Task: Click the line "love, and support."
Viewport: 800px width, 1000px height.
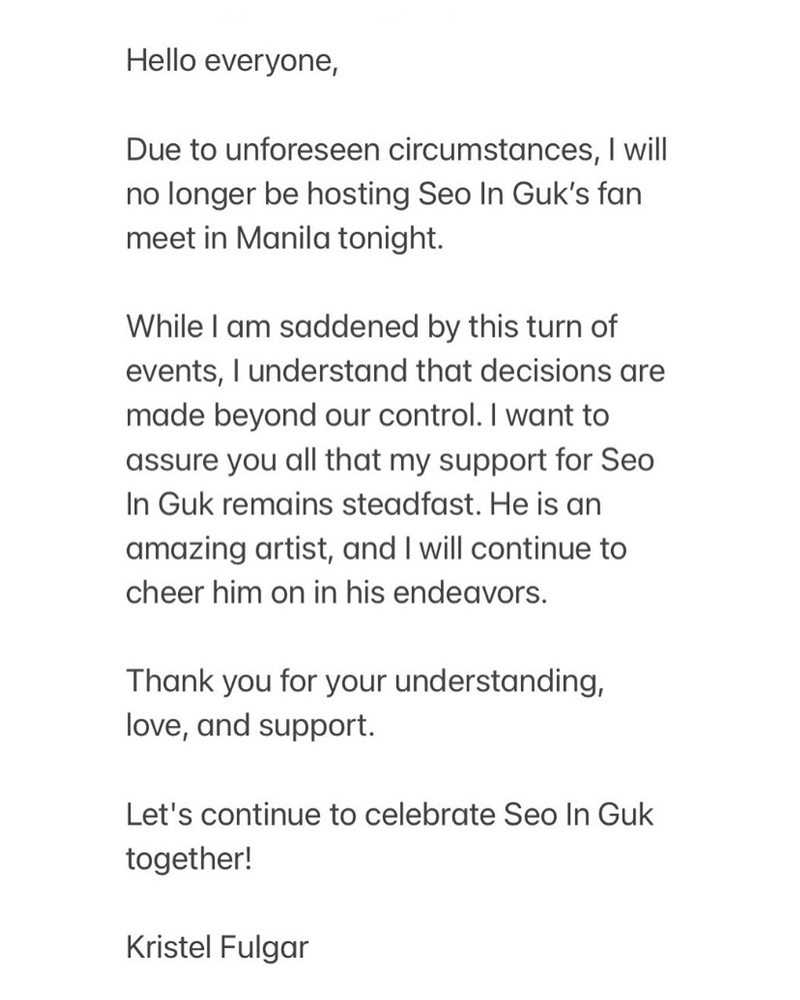Action: point(250,725)
